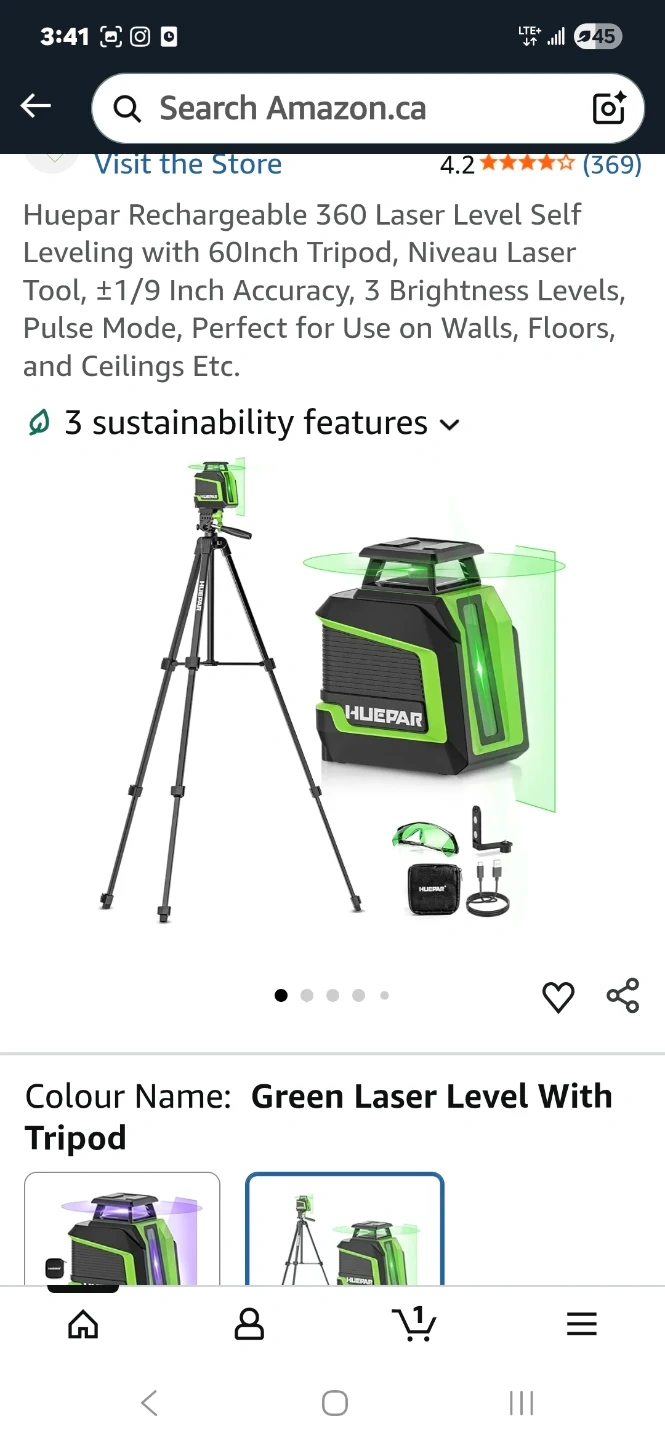Tap Android recent apps button
The width and height of the screenshot is (665, 1440).
pos(521,1403)
